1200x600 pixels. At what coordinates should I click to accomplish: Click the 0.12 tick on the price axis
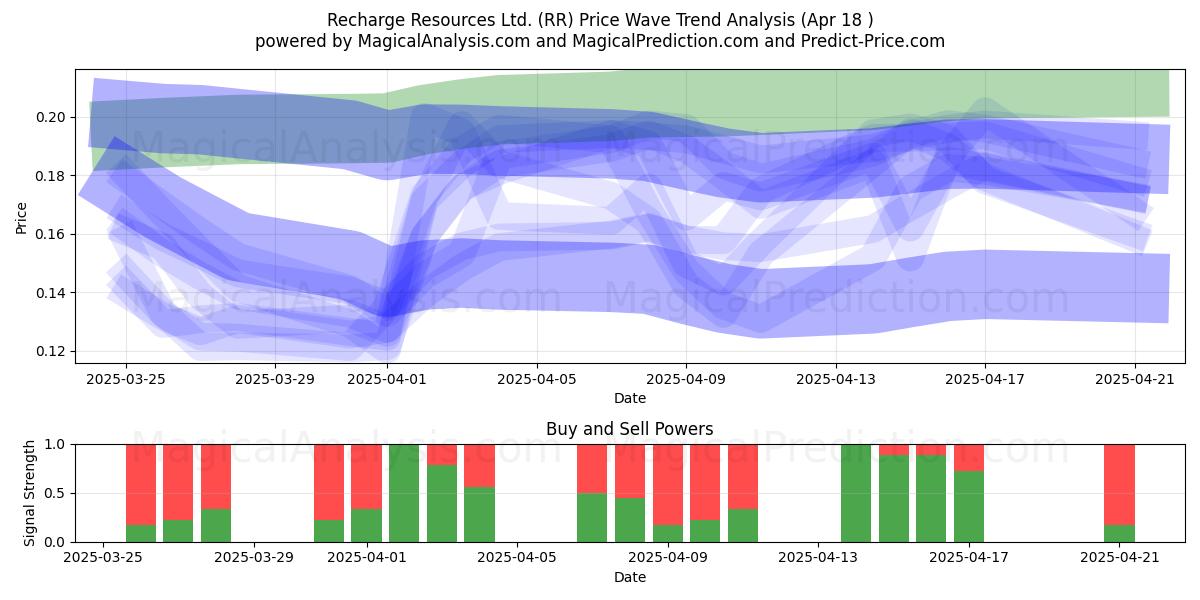click(52, 351)
